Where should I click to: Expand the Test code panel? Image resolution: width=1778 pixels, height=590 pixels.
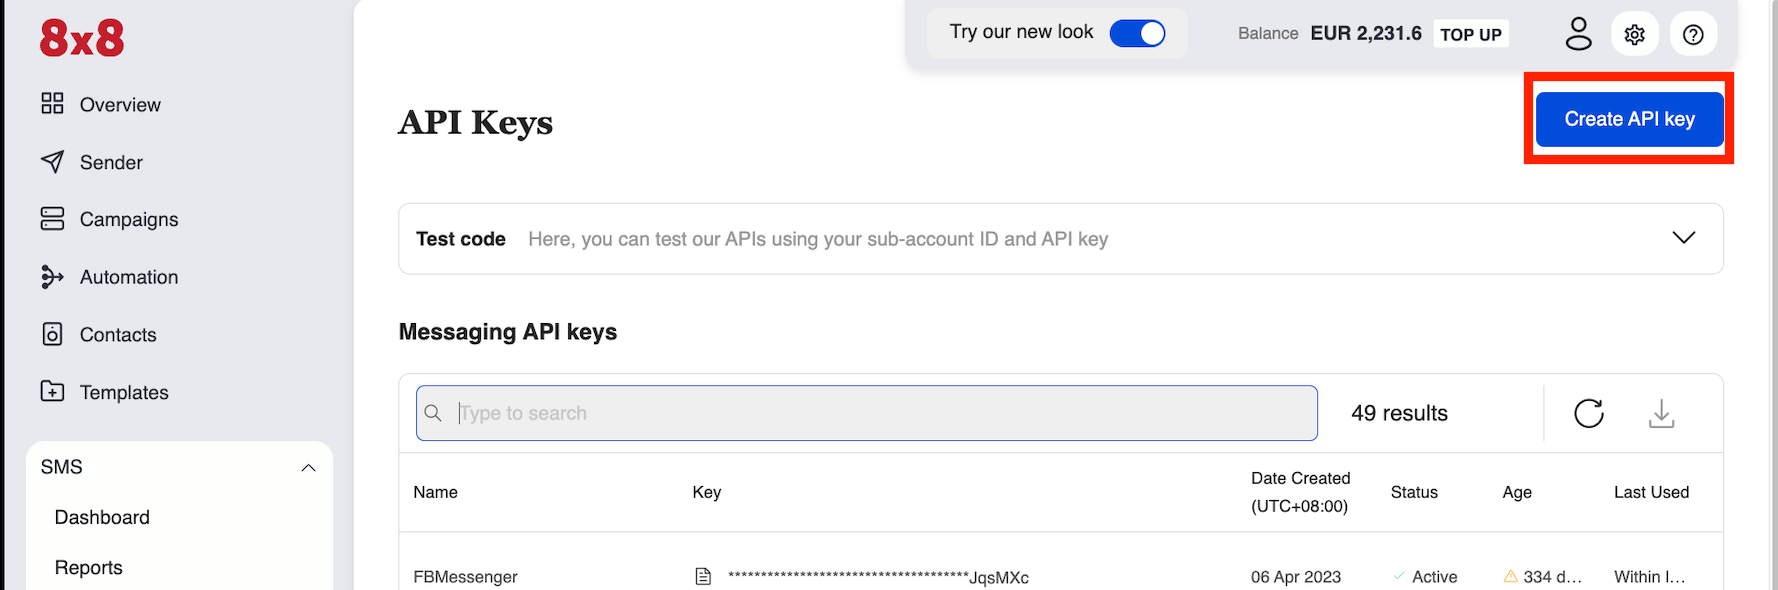(1684, 238)
